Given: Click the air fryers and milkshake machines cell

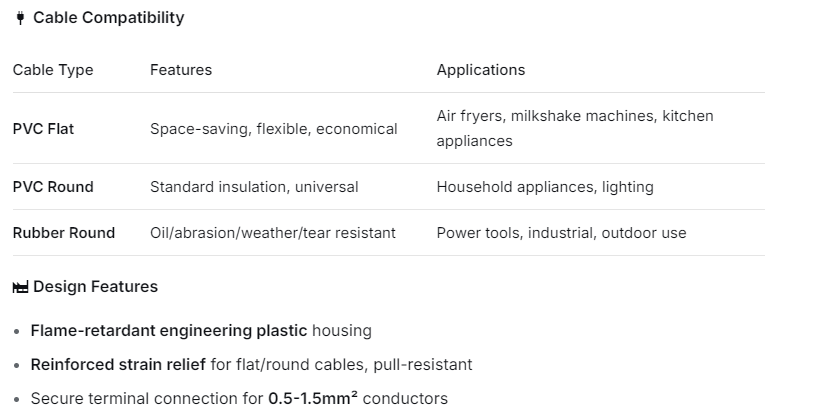Looking at the screenshot, I should [574, 128].
